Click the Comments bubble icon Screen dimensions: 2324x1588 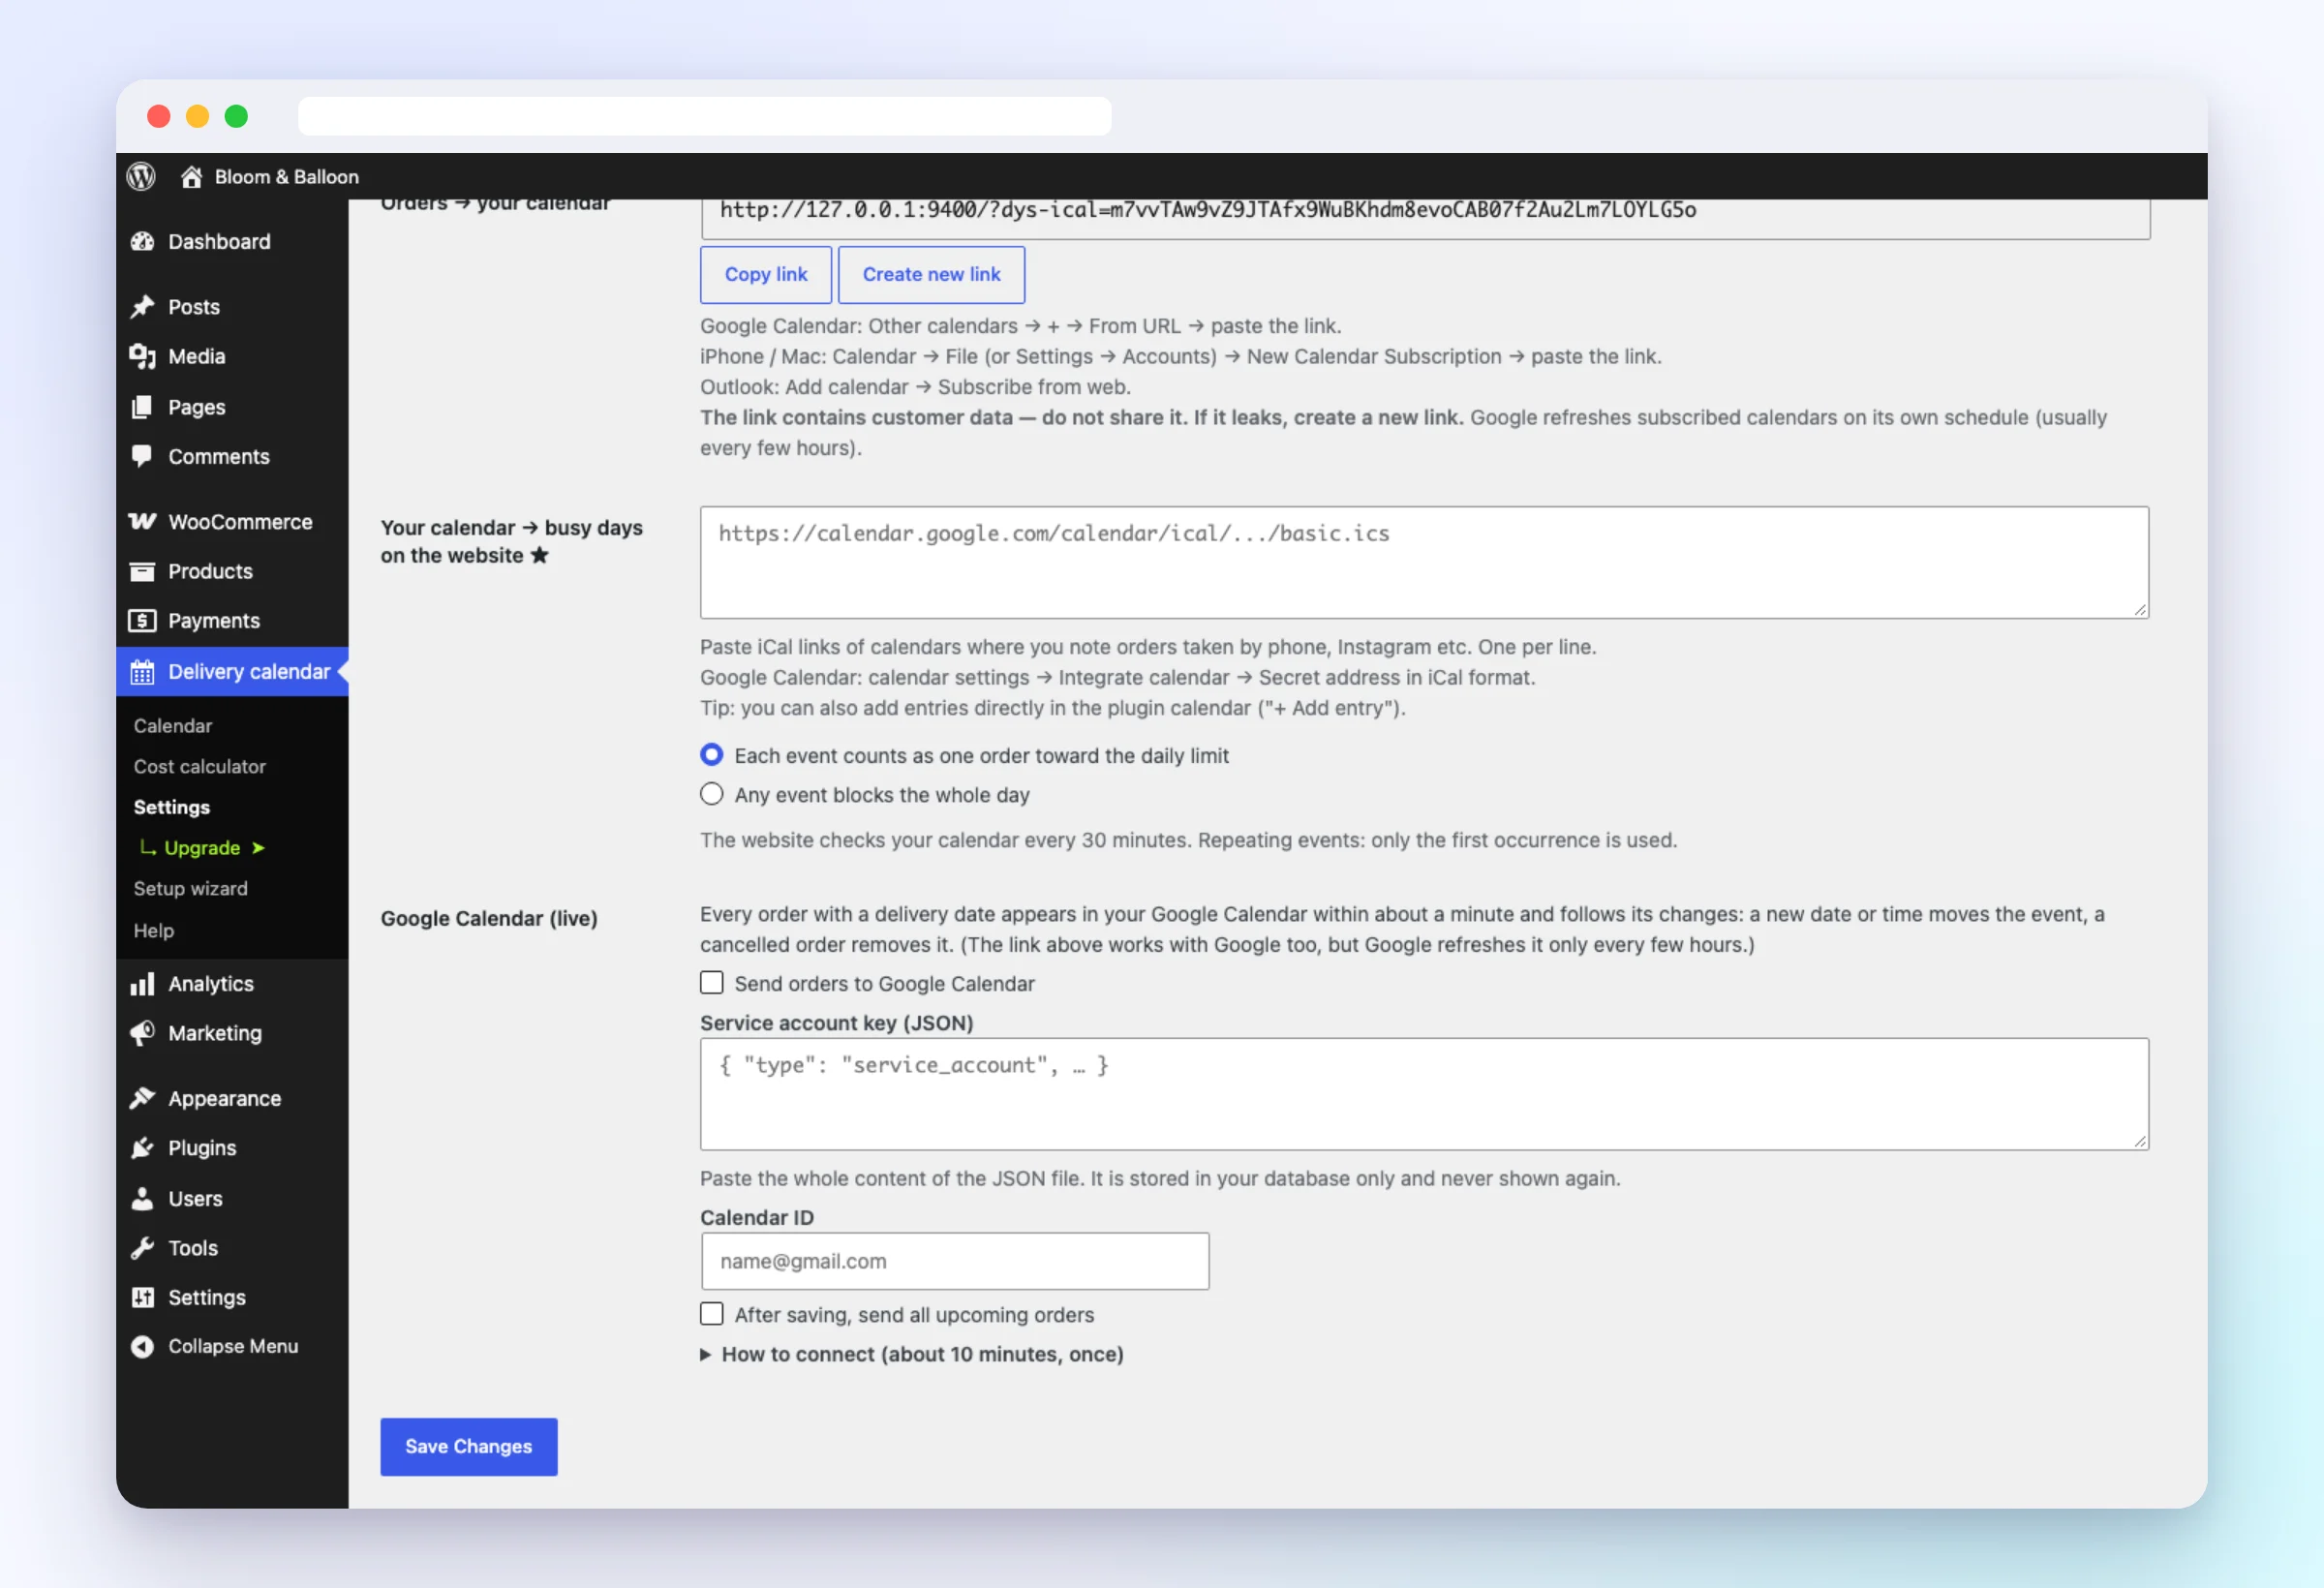(x=142, y=456)
